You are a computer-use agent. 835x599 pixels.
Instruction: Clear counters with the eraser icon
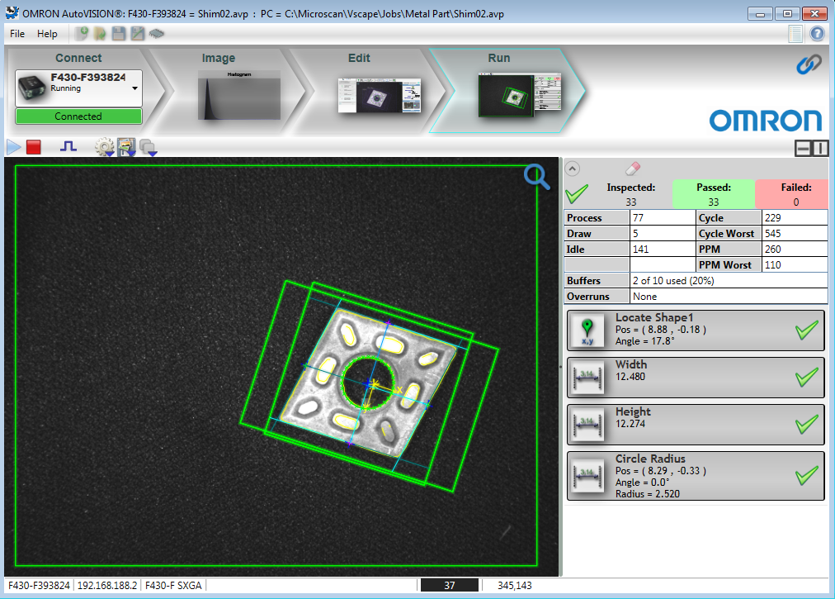pyautogui.click(x=632, y=169)
